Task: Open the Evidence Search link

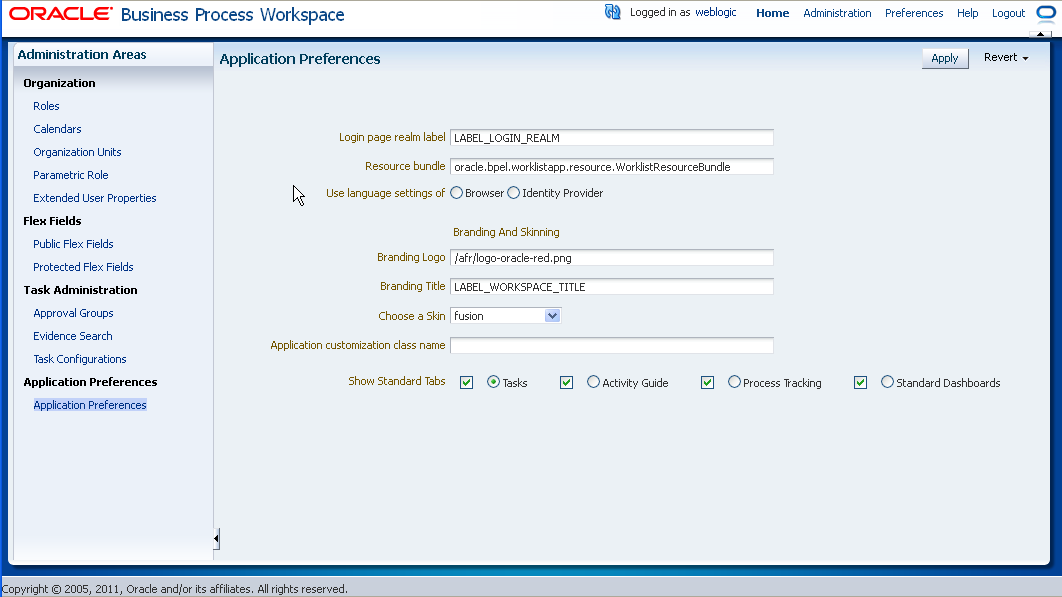Action: (x=72, y=337)
